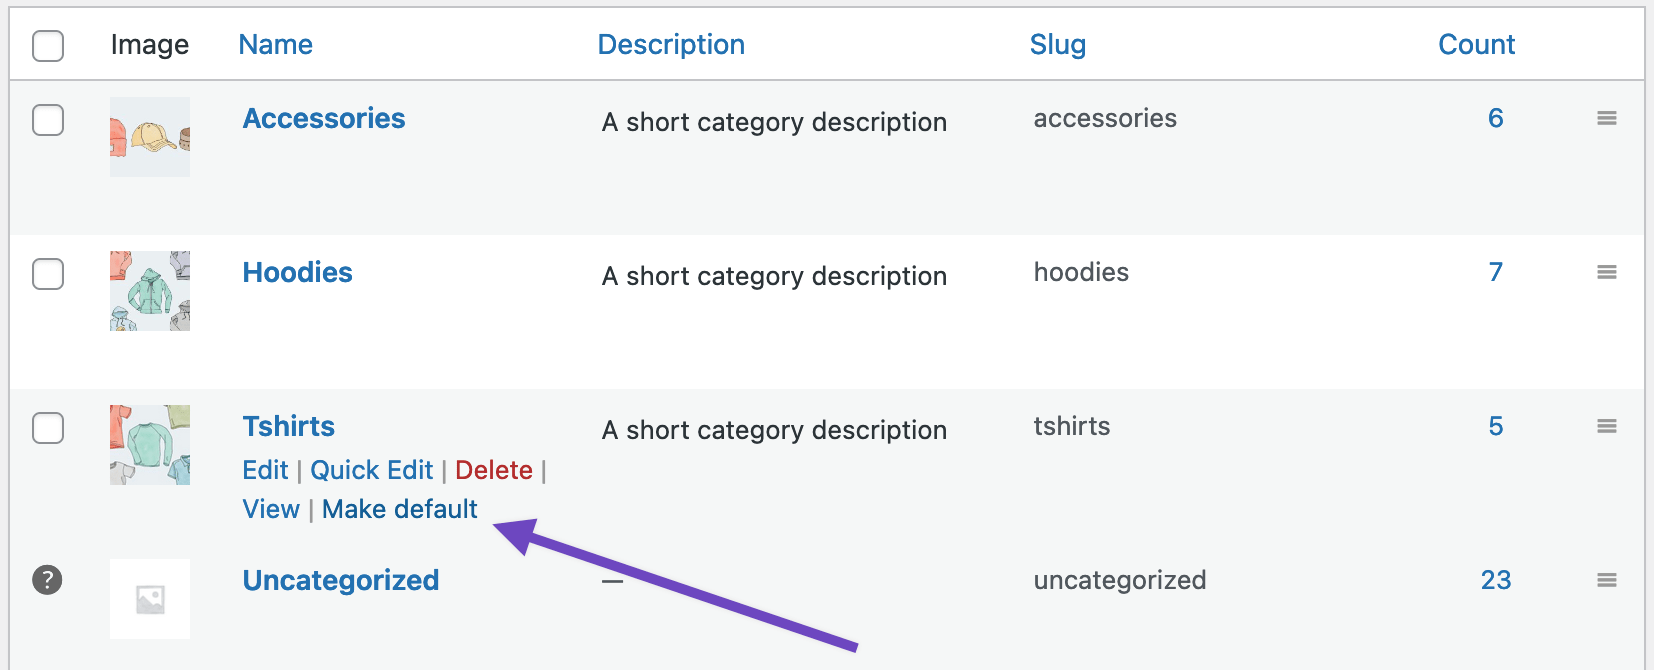Make Tshirts the default category
Image resolution: width=1654 pixels, height=670 pixels.
pos(399,509)
